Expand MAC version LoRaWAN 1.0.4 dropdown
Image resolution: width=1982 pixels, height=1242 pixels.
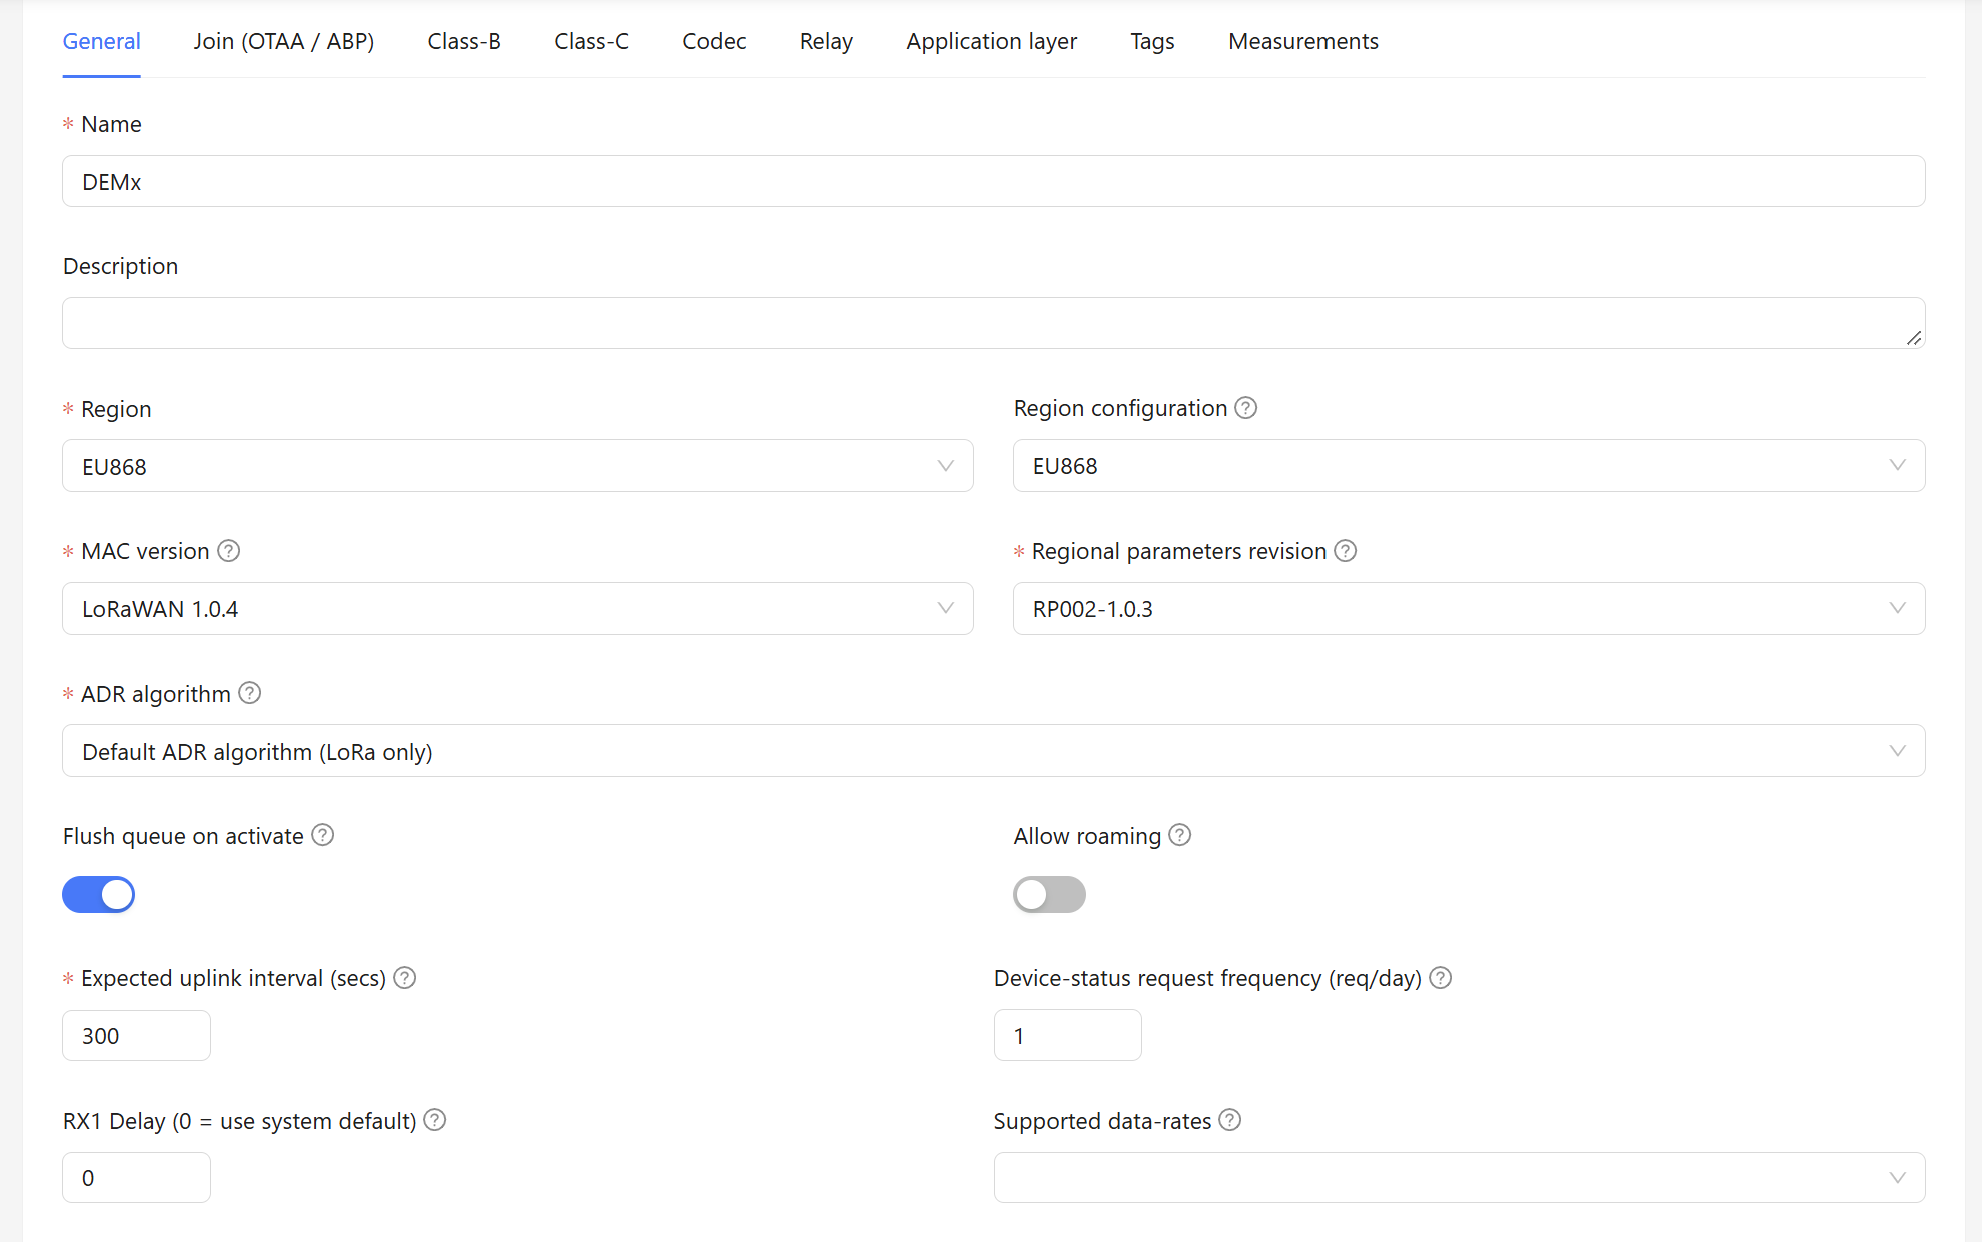[518, 609]
